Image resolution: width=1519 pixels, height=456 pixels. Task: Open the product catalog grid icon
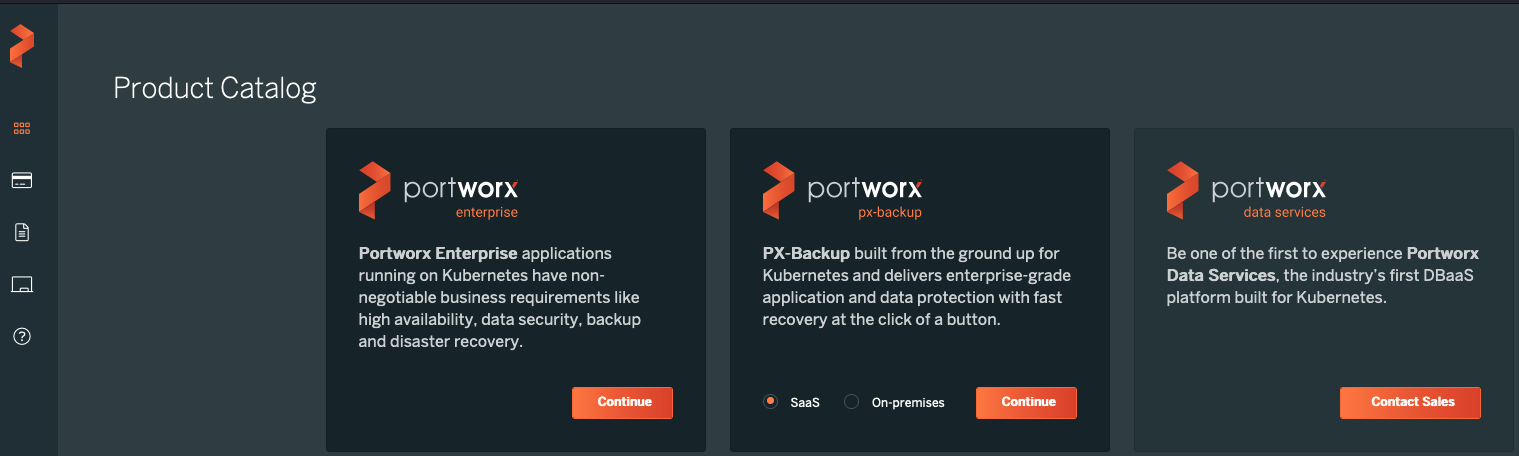(x=22, y=128)
